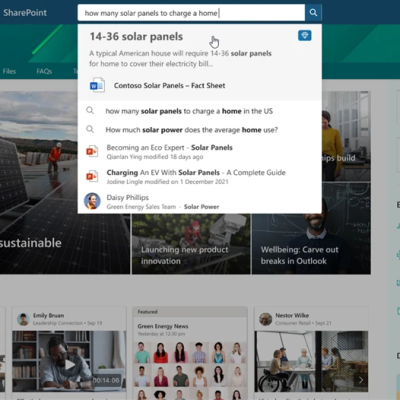Click the blue diamond premium answer icon
This screenshot has height=400, width=400.
305,35
